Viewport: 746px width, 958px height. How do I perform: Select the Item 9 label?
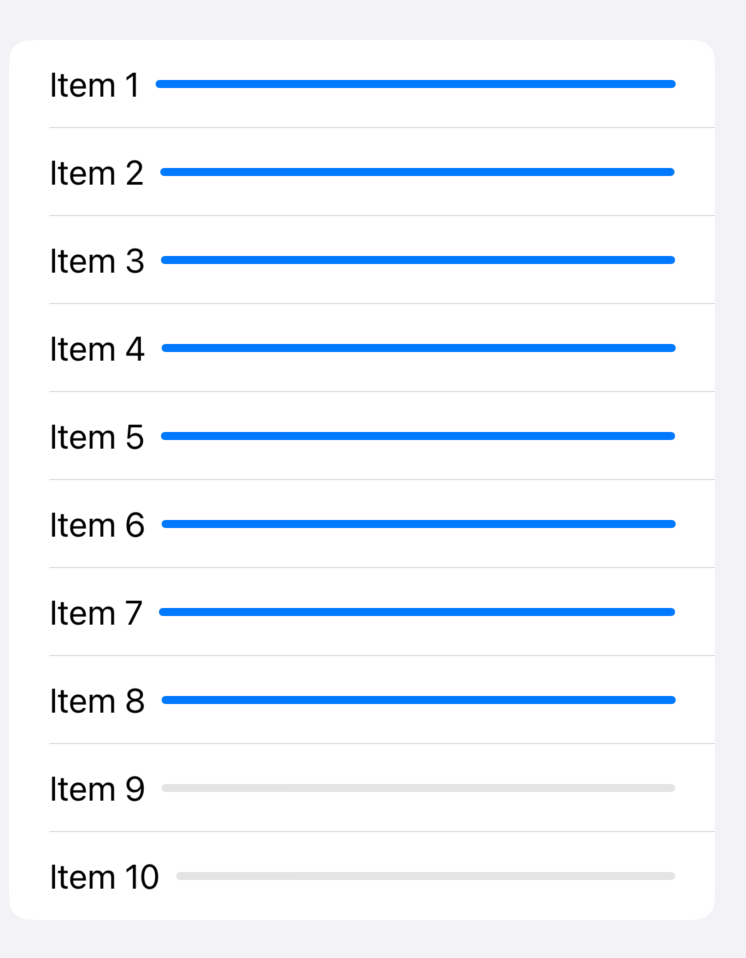pos(97,790)
